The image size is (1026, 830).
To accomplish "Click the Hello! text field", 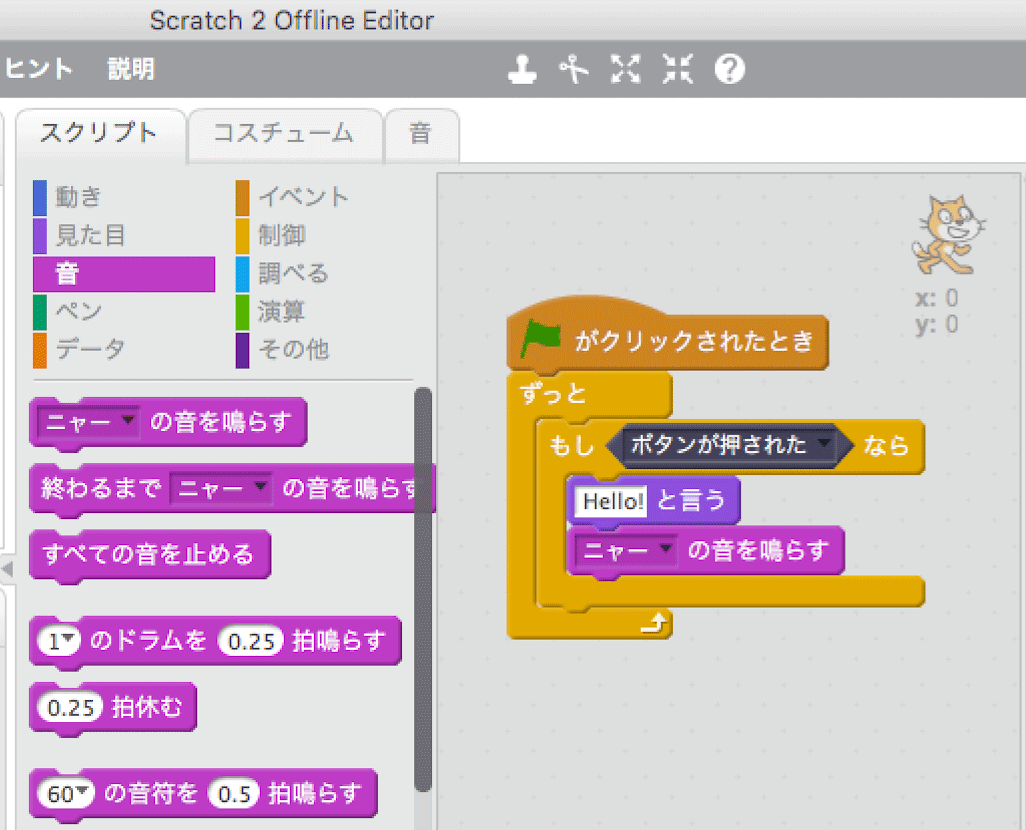I will [612, 501].
